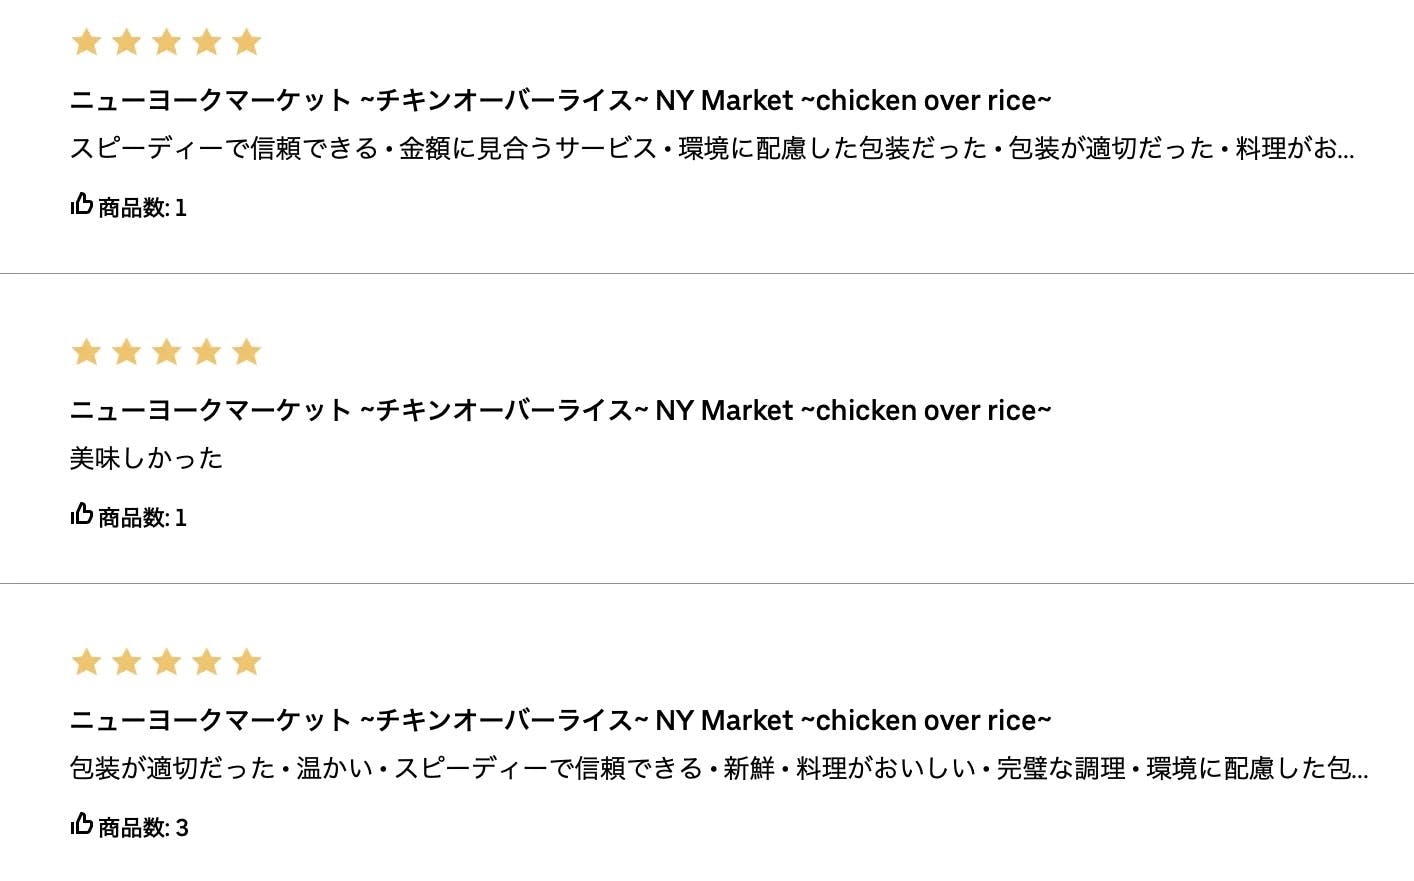1414x881 pixels.
Task: Open the NY Market title in the first review
Action: pyautogui.click(x=560, y=101)
